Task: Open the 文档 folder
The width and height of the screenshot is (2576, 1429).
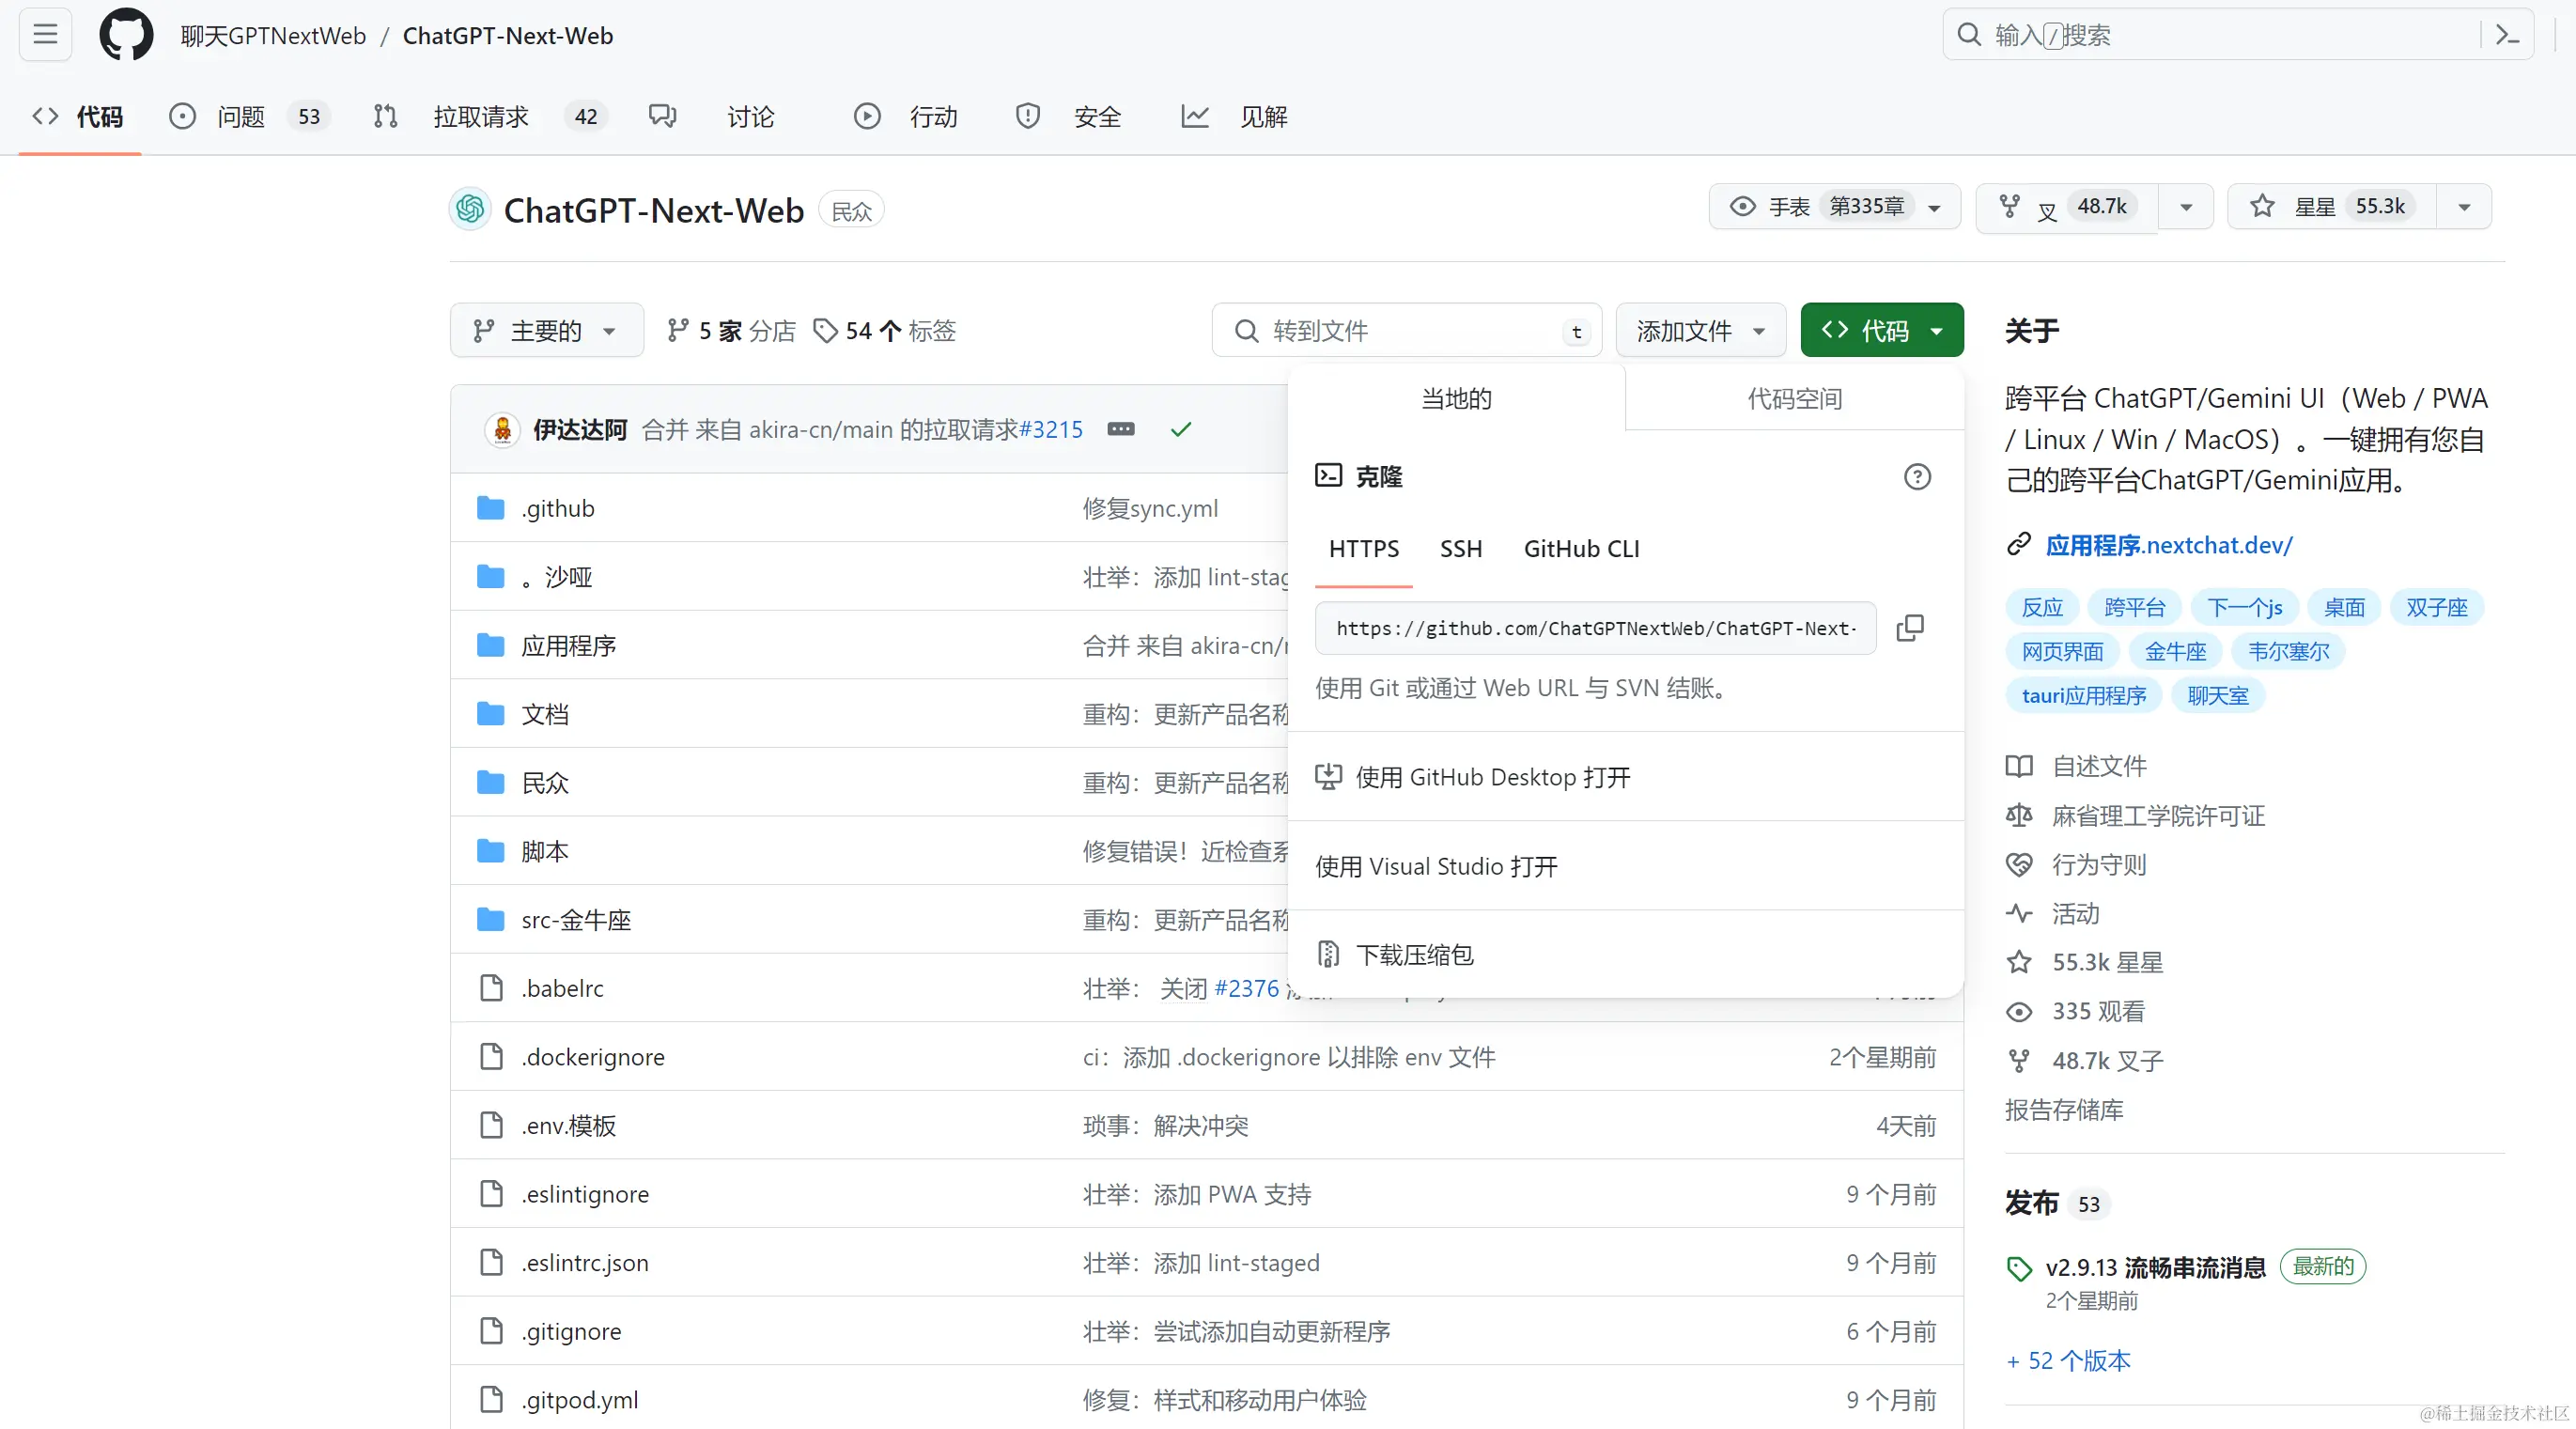Action: point(545,714)
